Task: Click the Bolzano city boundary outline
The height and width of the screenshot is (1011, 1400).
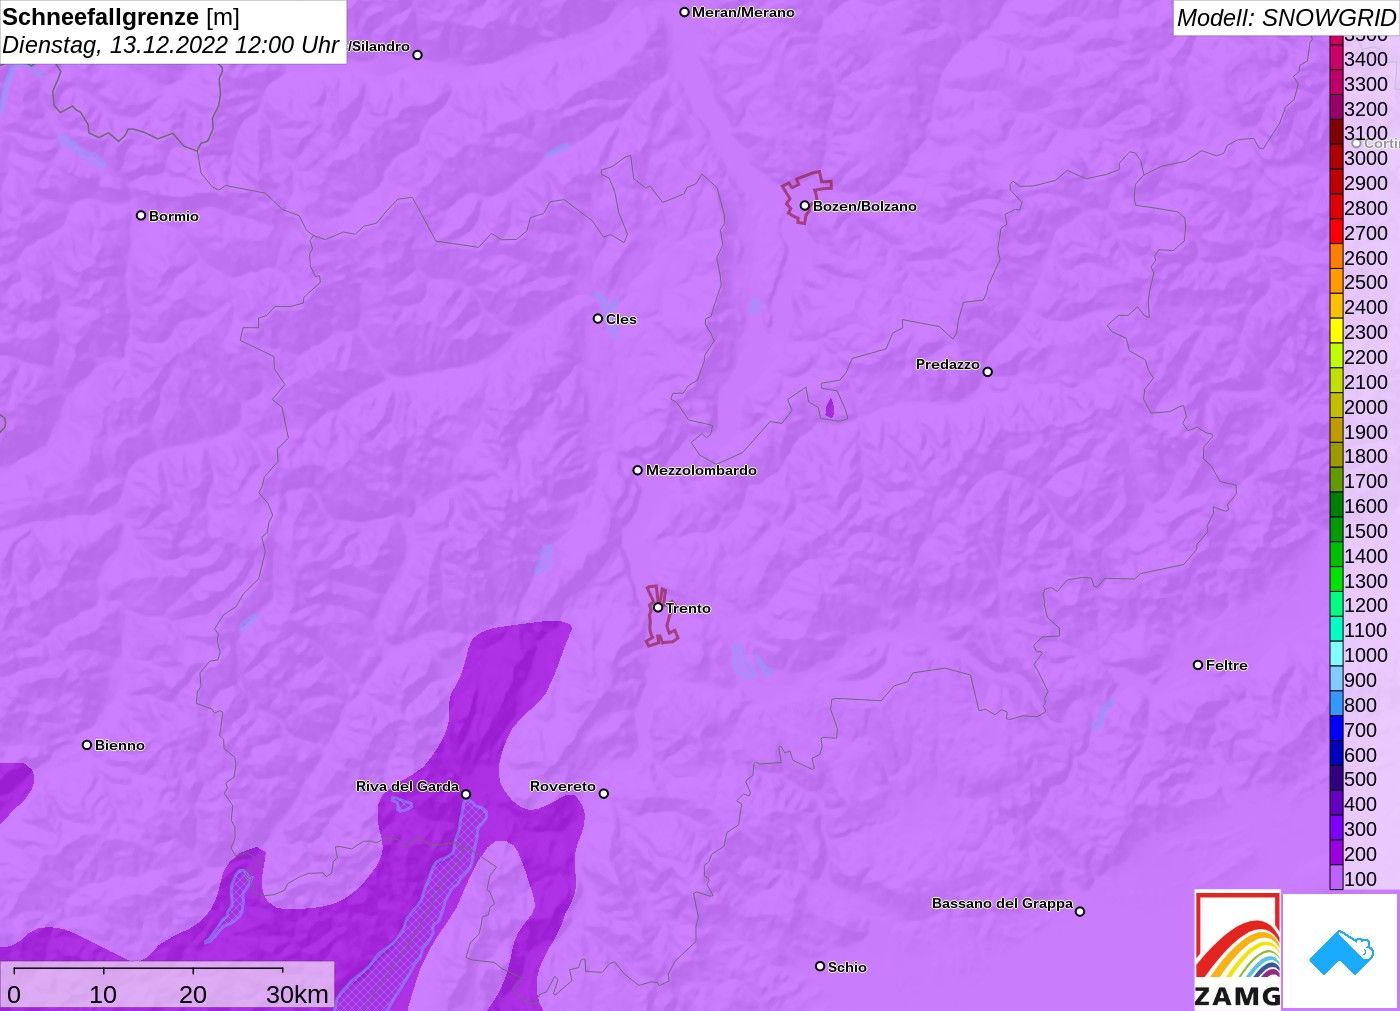Action: click(806, 197)
